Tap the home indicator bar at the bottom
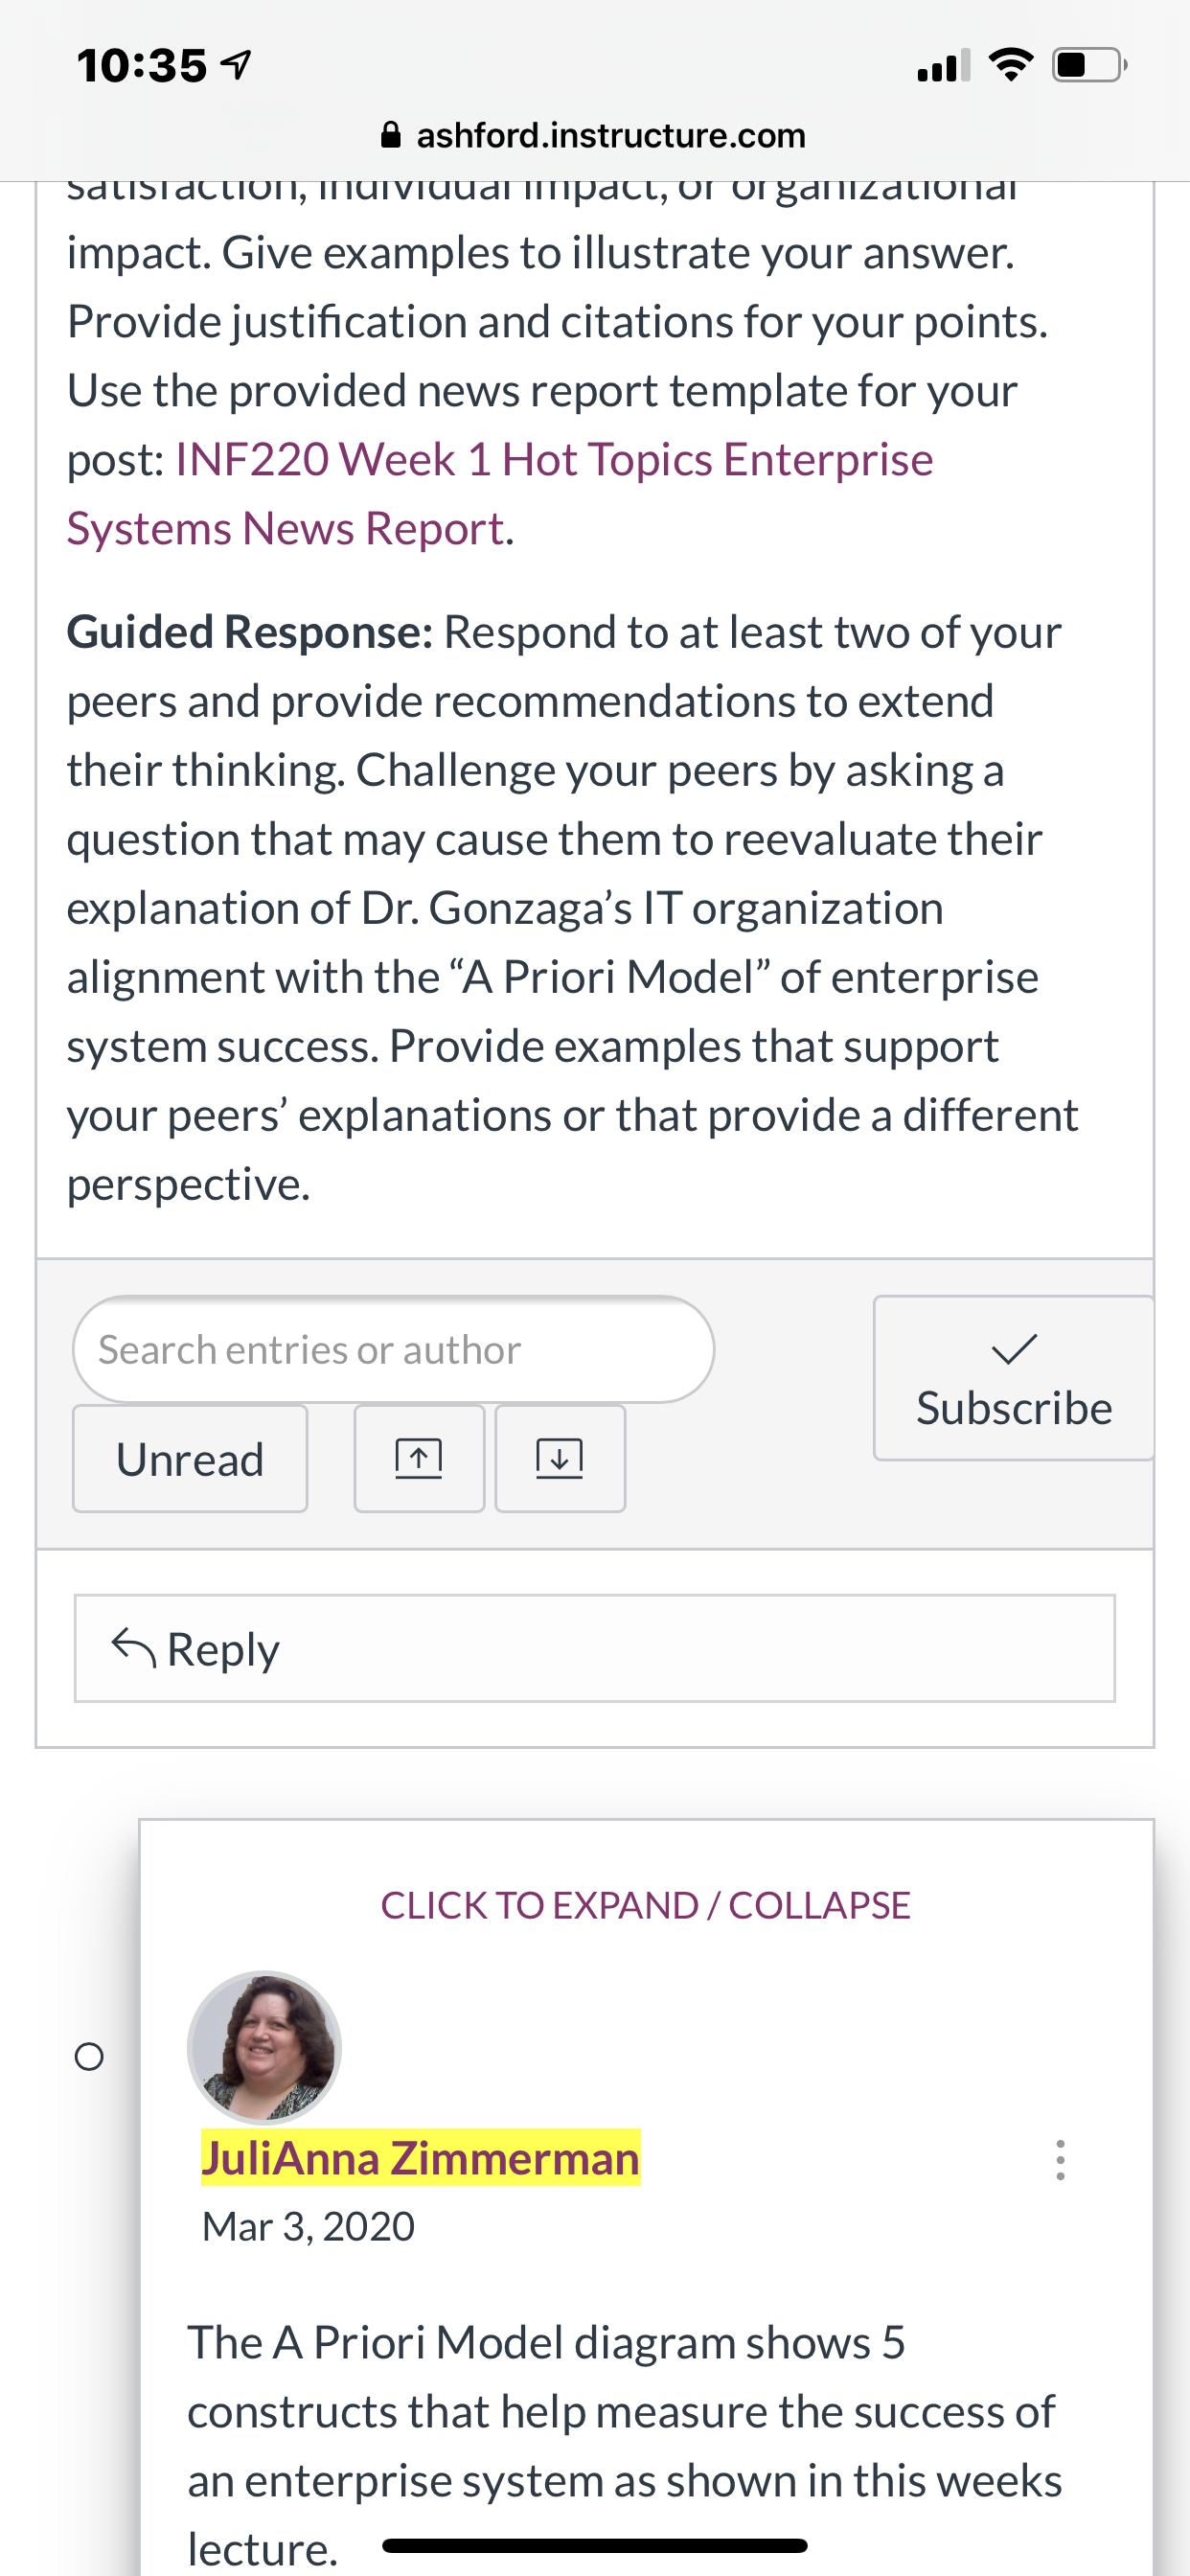This screenshot has width=1190, height=2576. [595, 2545]
